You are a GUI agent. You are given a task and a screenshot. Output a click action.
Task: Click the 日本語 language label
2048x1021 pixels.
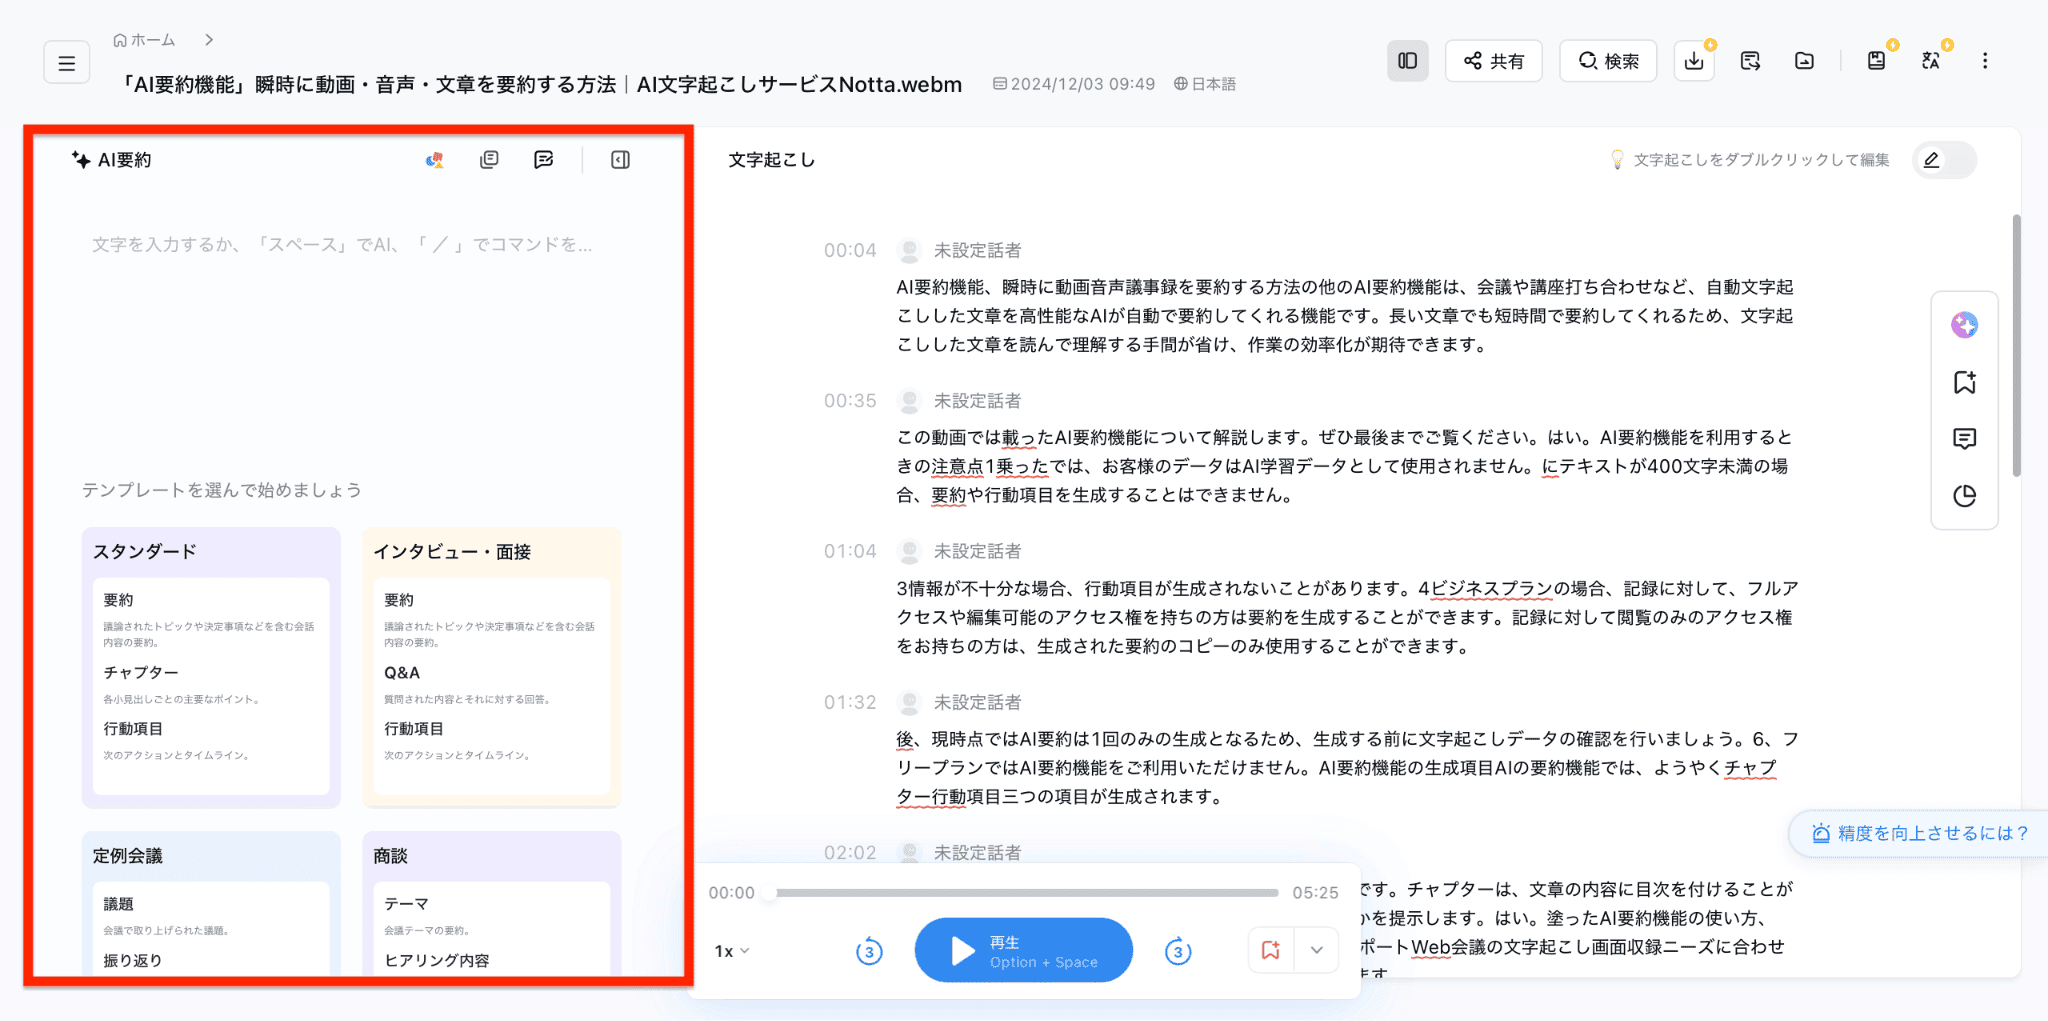click(1205, 84)
